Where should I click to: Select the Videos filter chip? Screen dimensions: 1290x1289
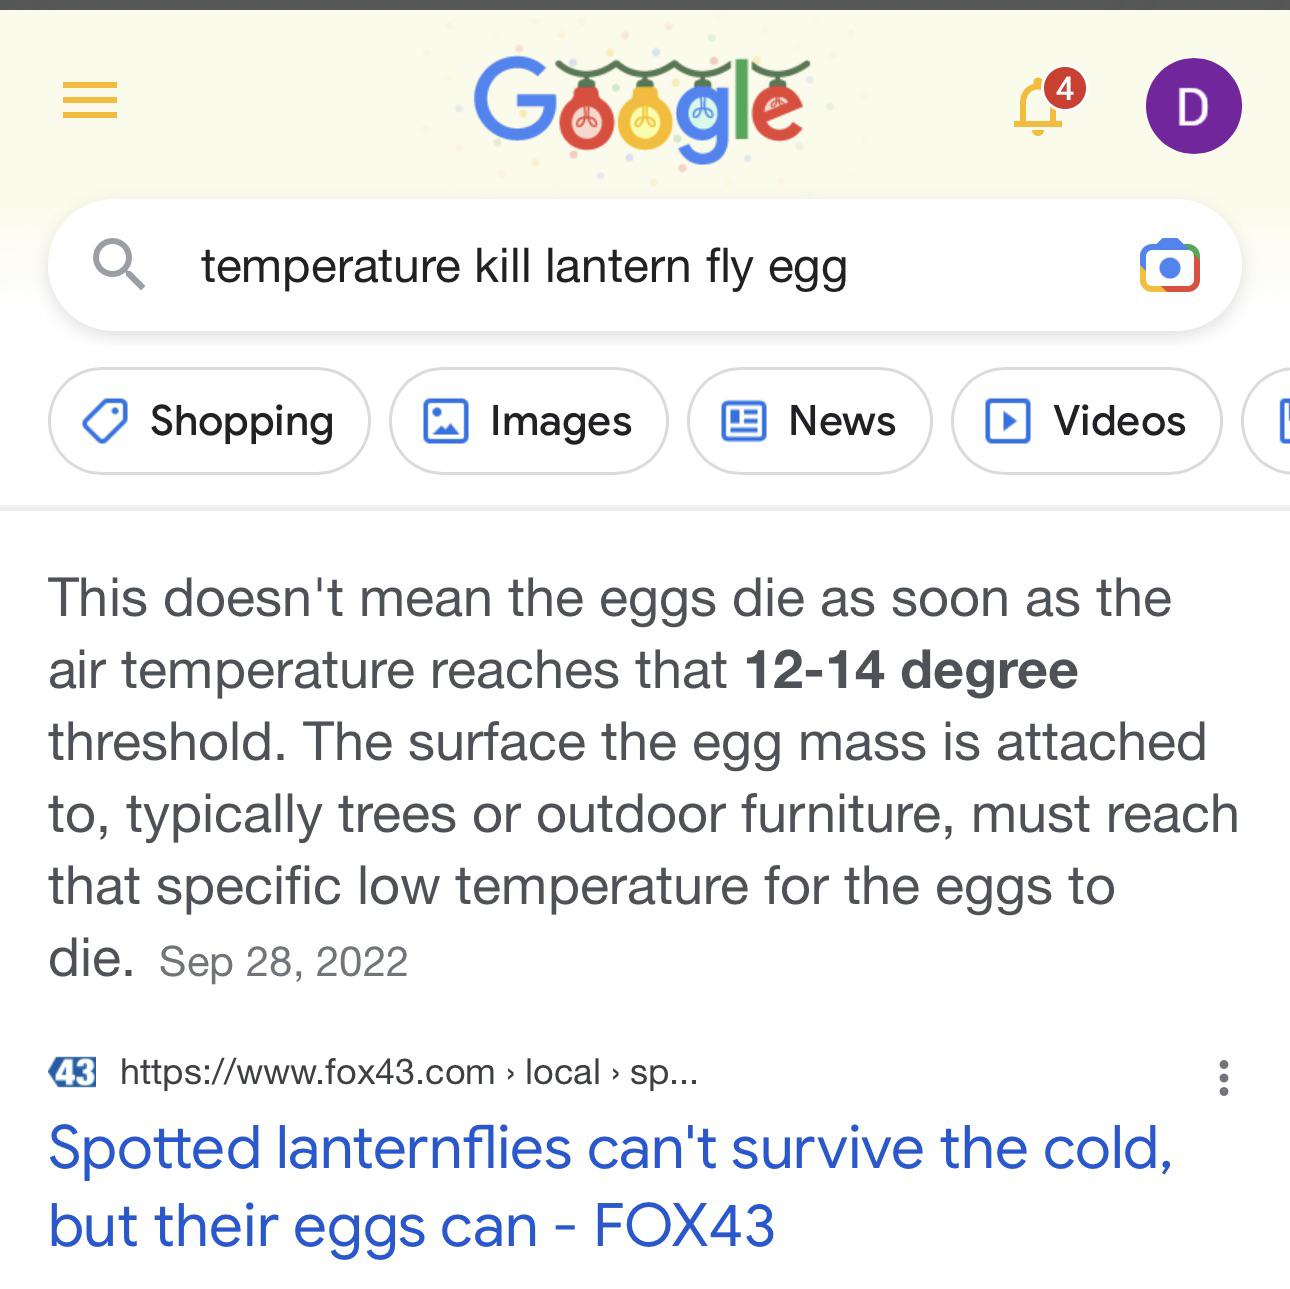[x=1086, y=421]
